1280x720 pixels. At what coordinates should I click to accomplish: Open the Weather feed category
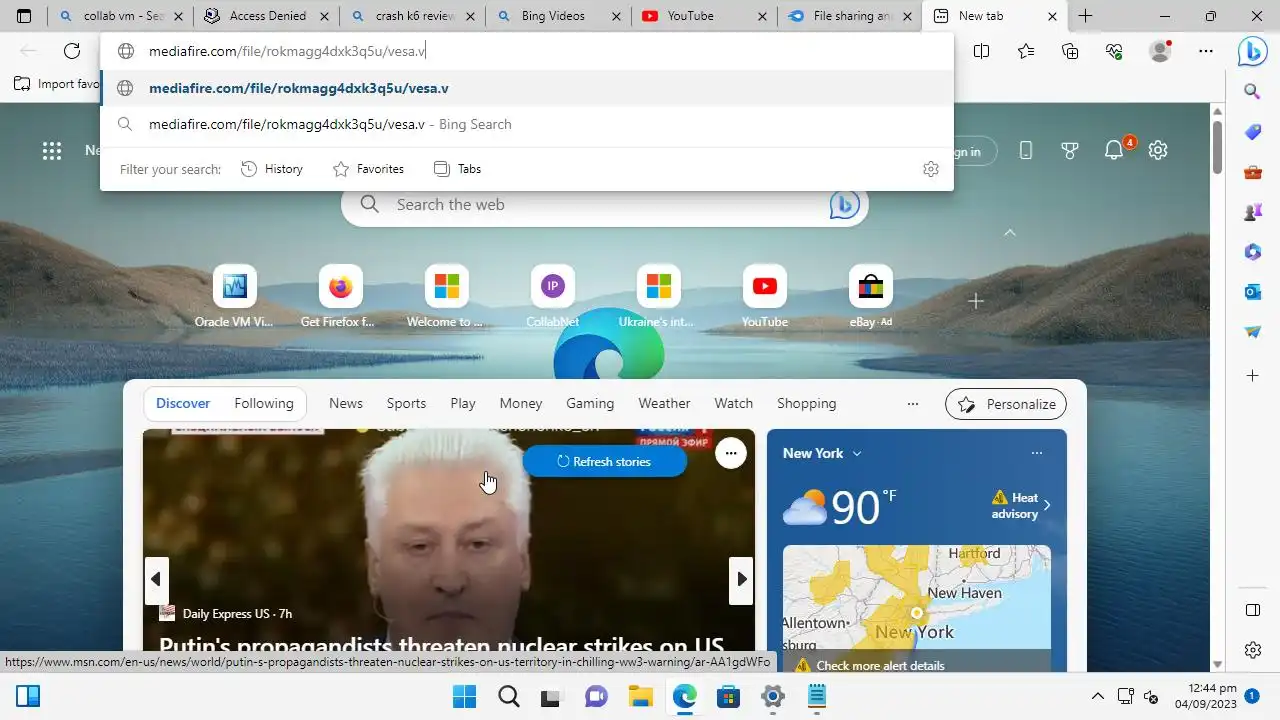664,404
